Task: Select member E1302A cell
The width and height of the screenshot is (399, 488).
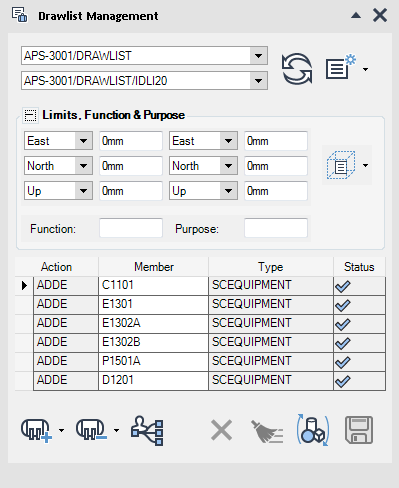Action: (x=153, y=323)
